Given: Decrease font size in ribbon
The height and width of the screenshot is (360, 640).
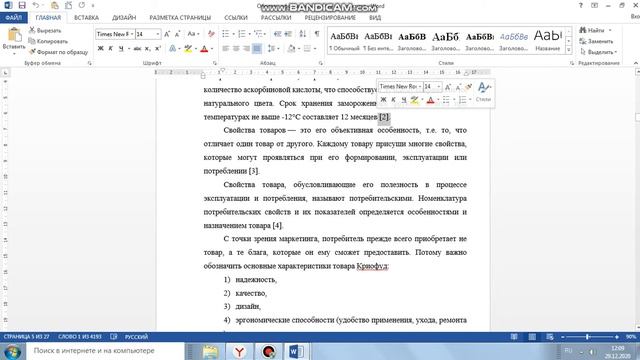Looking at the screenshot, I should 178,34.
